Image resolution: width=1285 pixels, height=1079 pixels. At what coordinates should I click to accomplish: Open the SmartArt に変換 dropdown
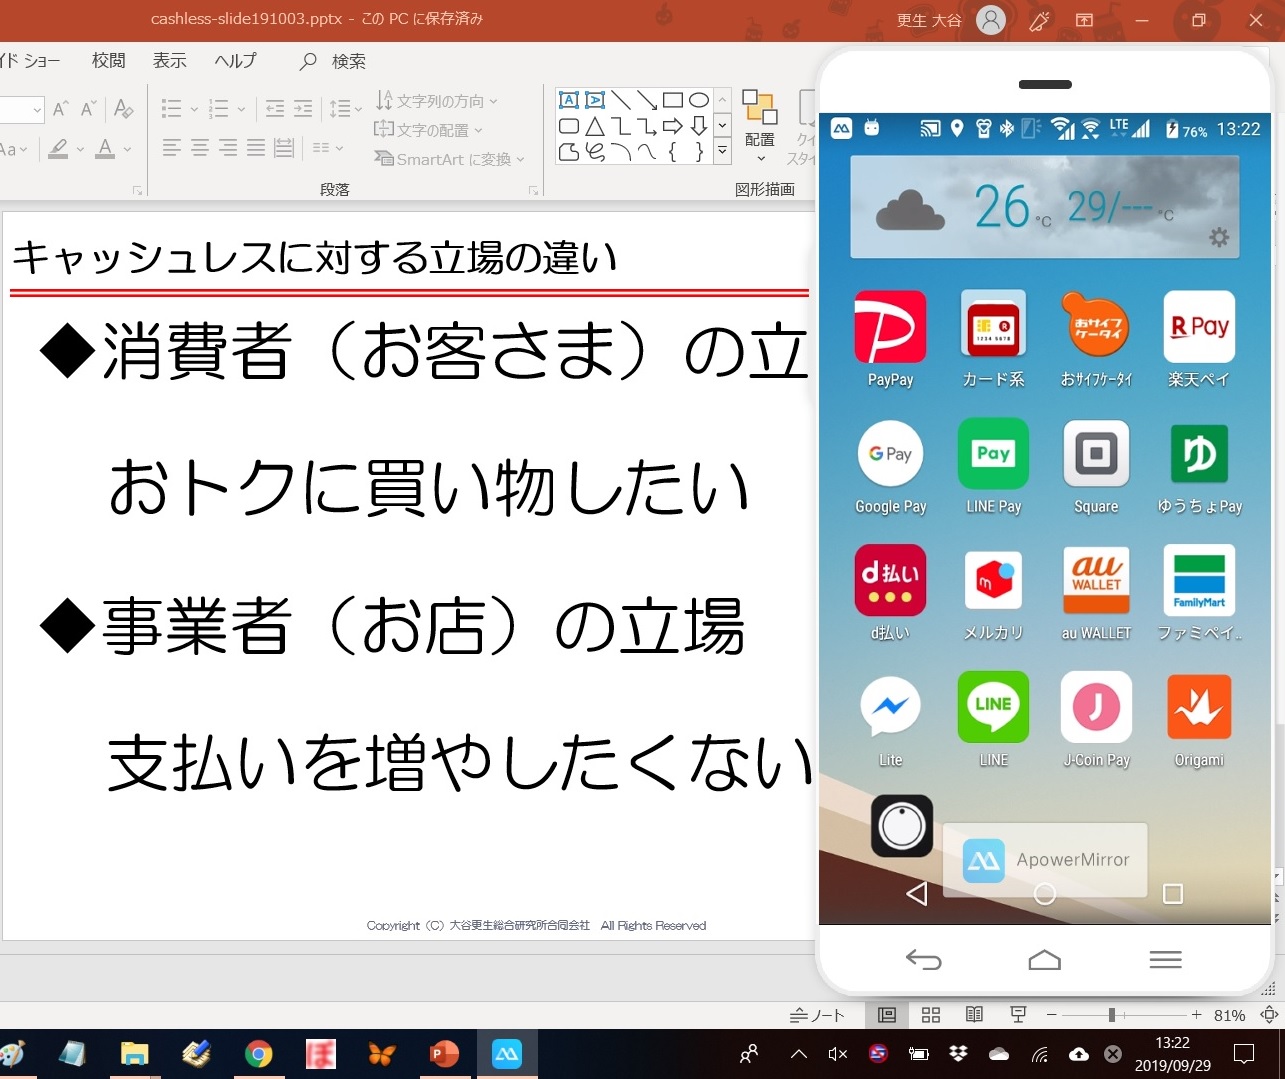point(449,159)
